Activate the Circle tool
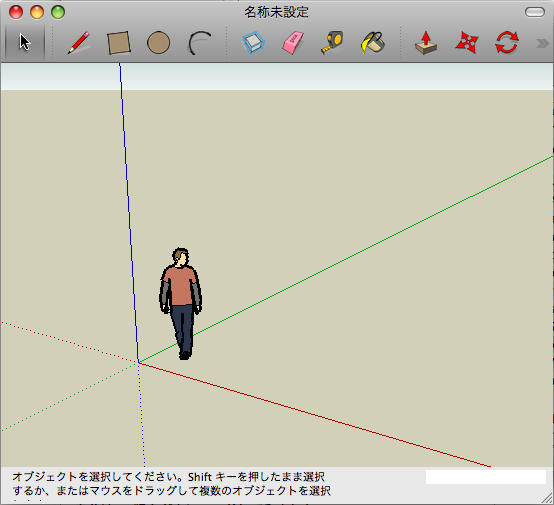The height and width of the screenshot is (505, 554). pos(158,43)
